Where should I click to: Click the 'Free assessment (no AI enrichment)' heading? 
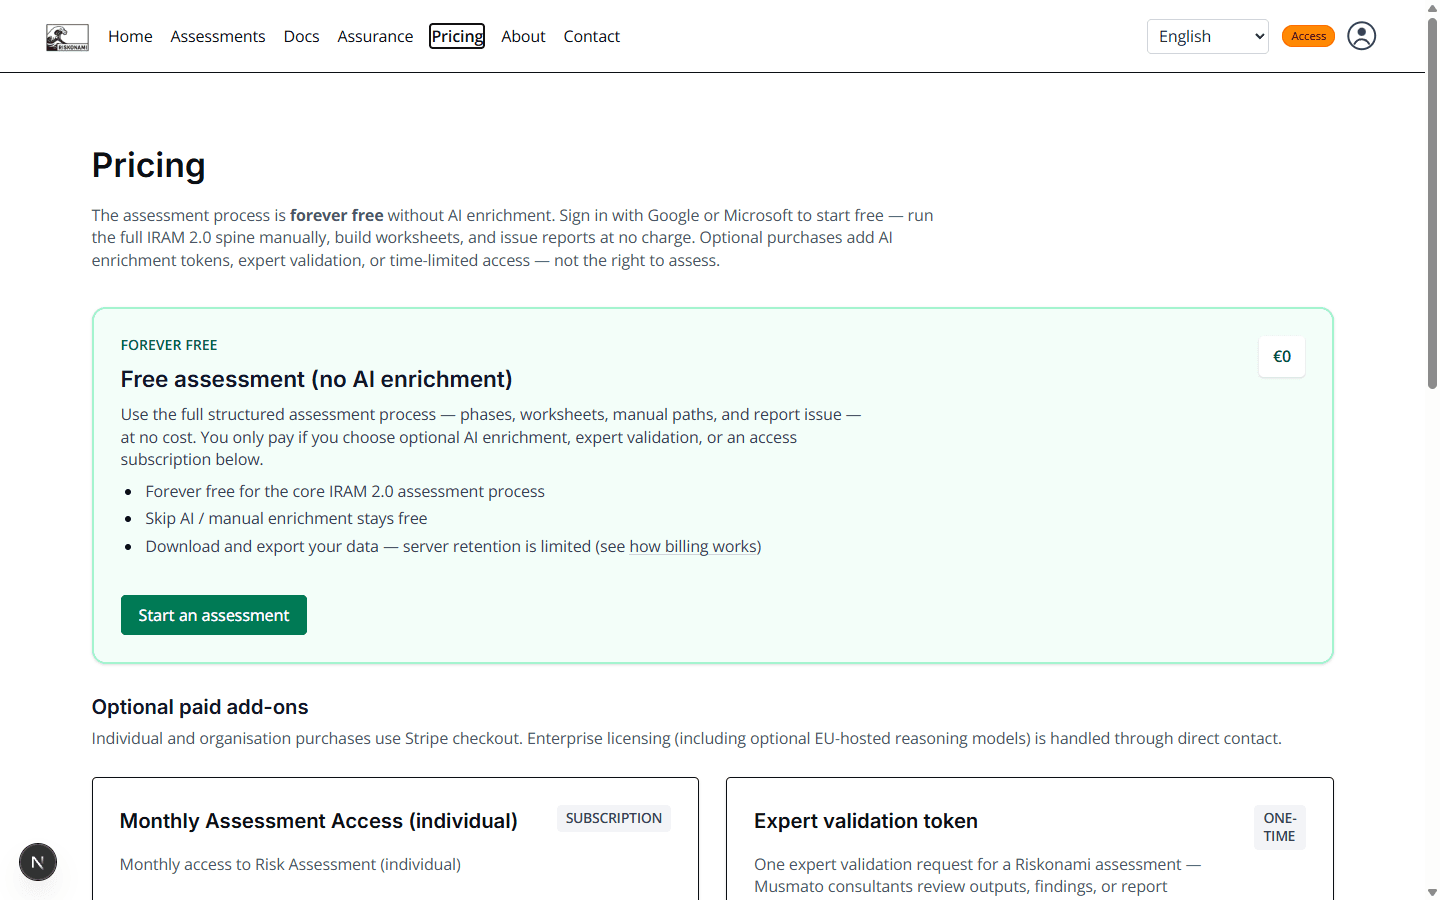(x=316, y=379)
